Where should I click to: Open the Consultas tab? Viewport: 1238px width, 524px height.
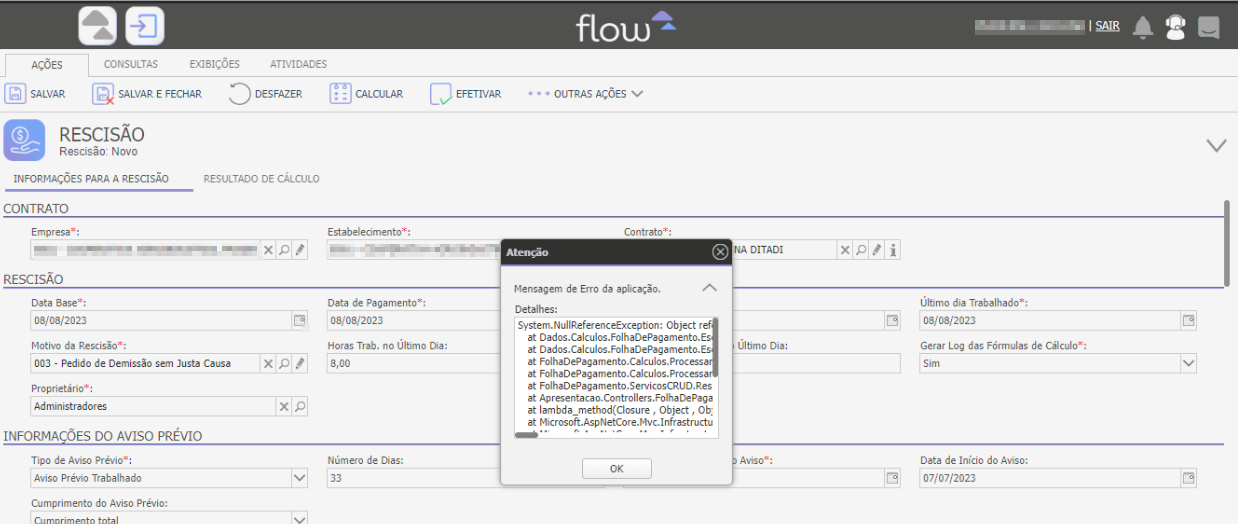coord(131,64)
